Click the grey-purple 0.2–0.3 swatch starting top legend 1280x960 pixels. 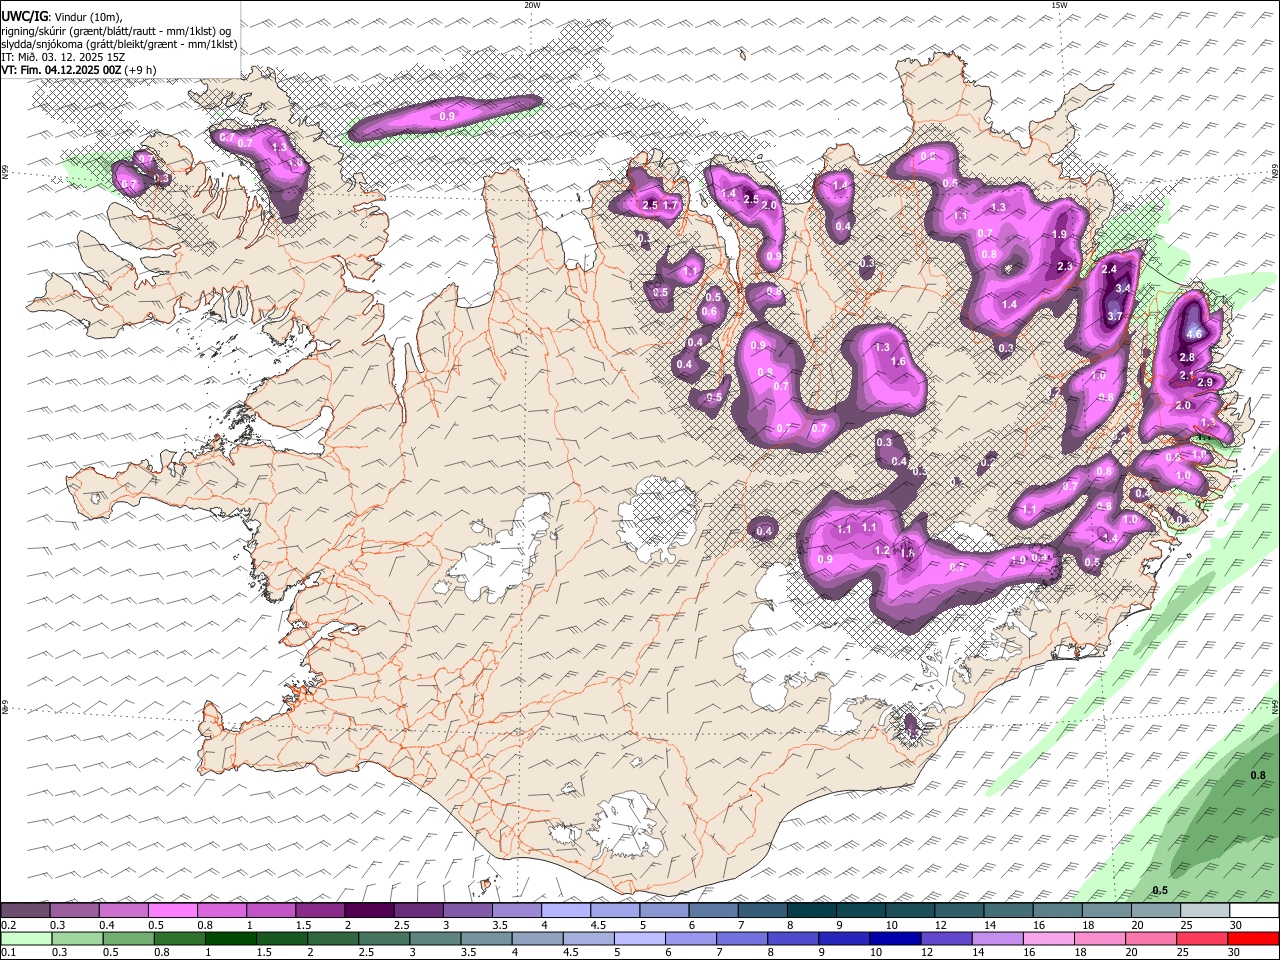point(26,911)
